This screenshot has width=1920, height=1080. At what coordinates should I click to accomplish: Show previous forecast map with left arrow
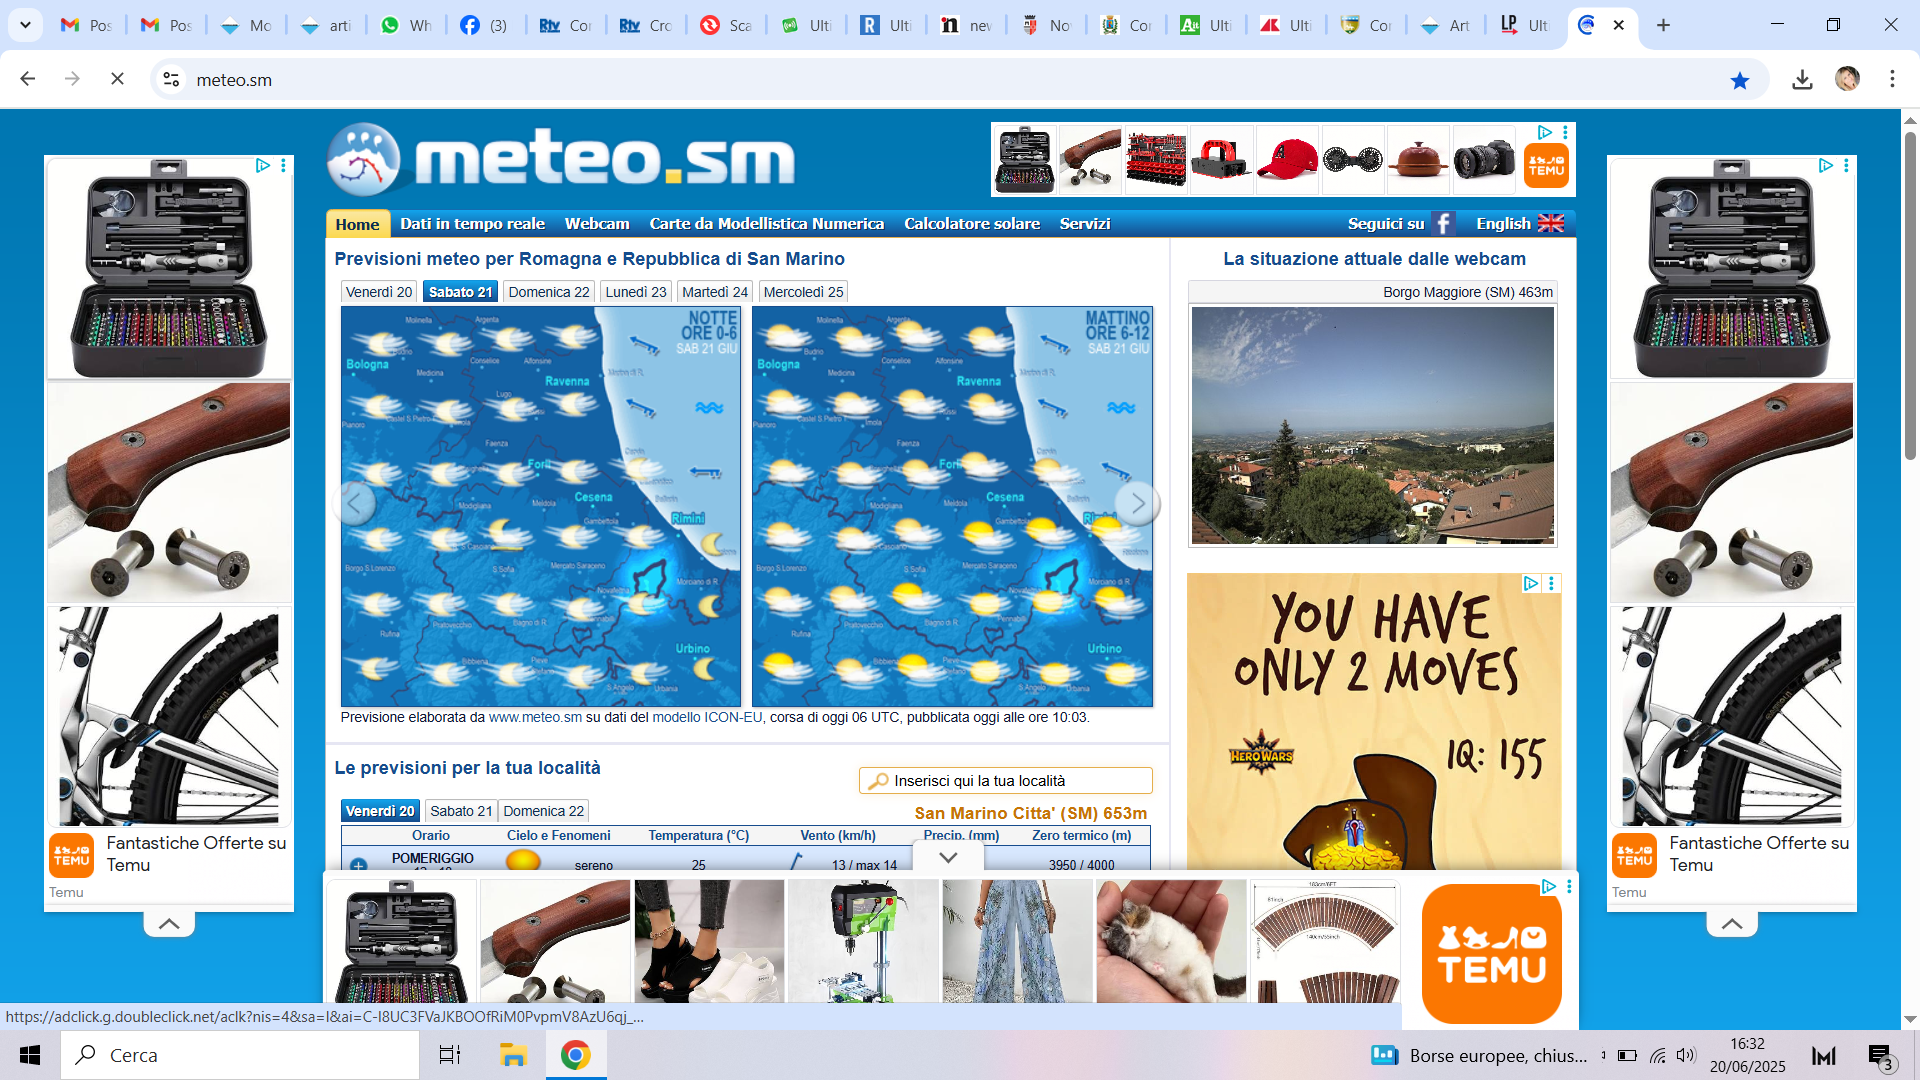tap(355, 503)
